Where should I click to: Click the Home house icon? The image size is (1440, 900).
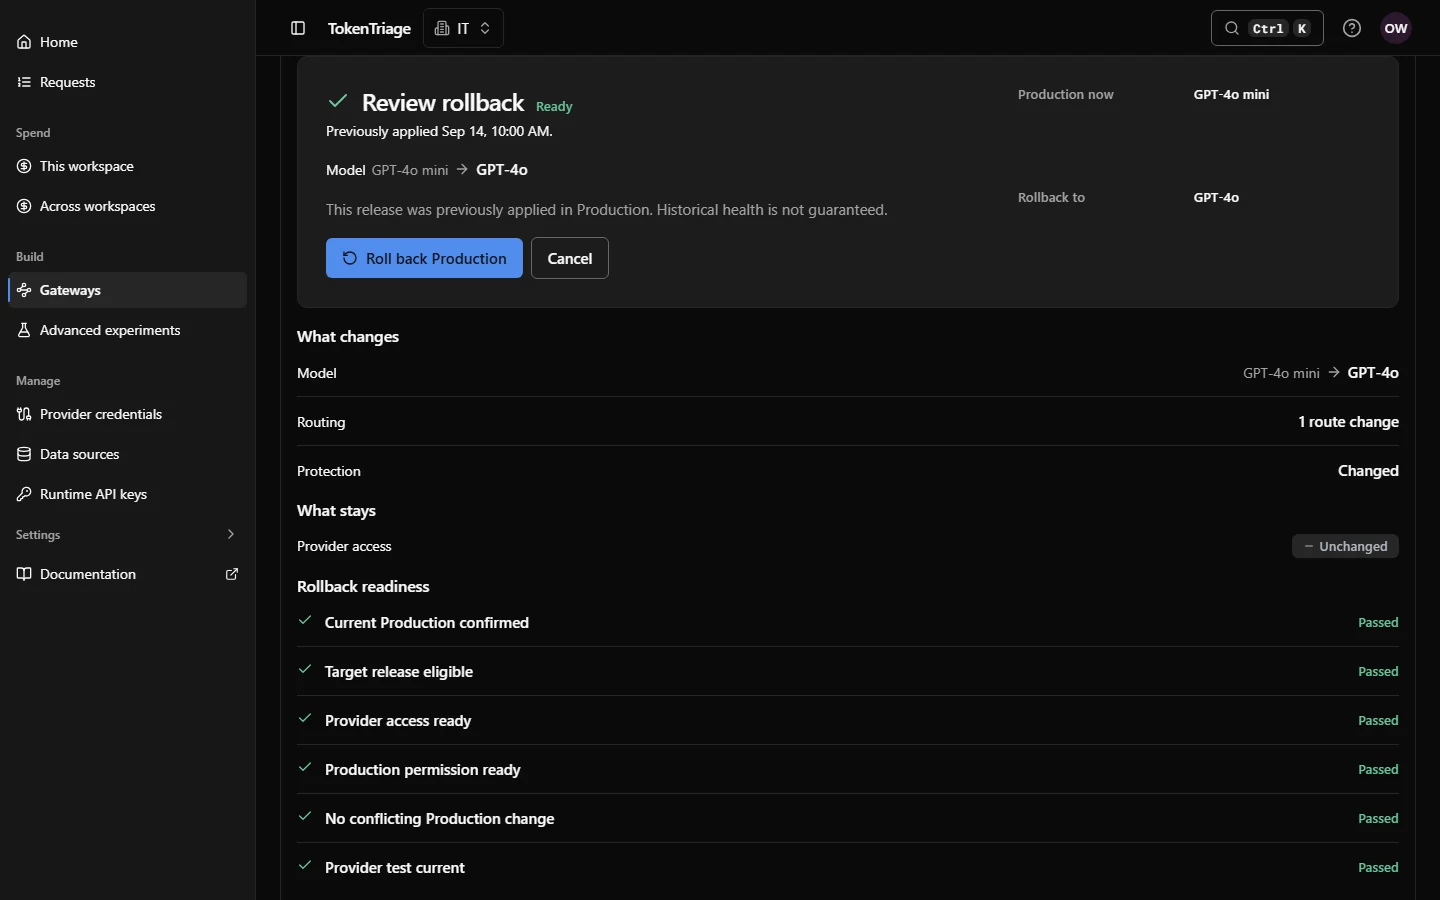point(24,42)
